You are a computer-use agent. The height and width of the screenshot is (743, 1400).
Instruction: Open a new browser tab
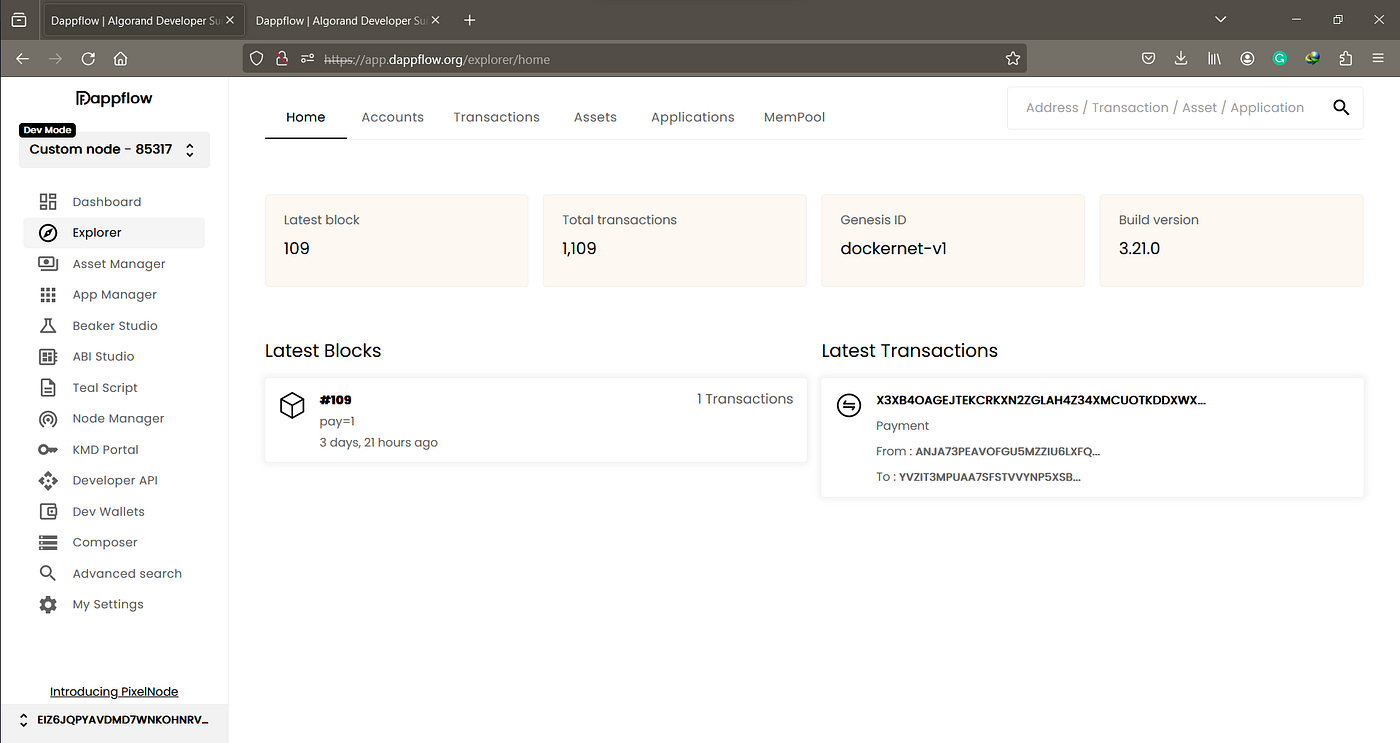(x=470, y=20)
